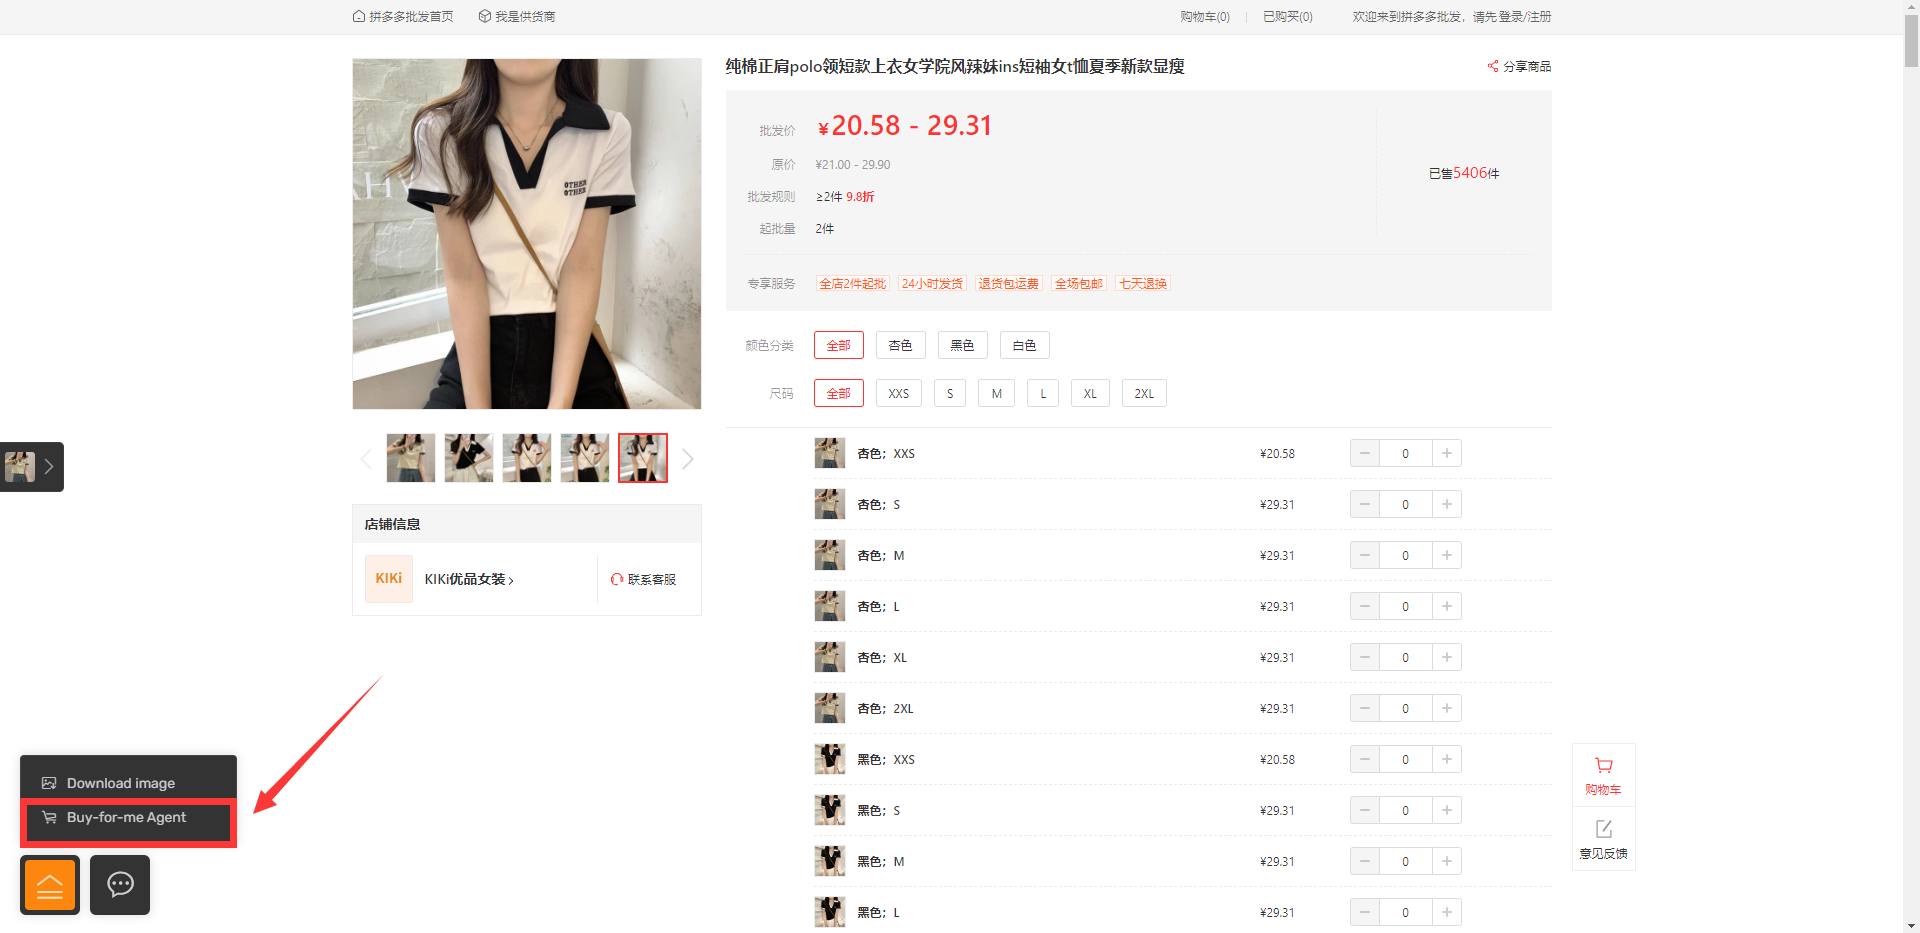Image resolution: width=1920 pixels, height=933 pixels.
Task: Select size XL option
Action: coord(1090,393)
